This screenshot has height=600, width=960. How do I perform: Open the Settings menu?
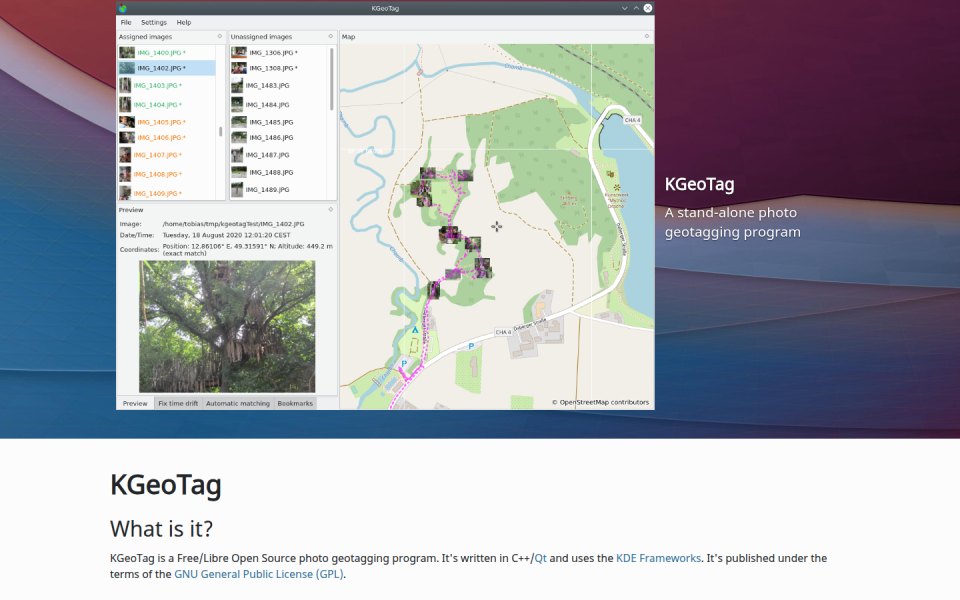(x=154, y=22)
